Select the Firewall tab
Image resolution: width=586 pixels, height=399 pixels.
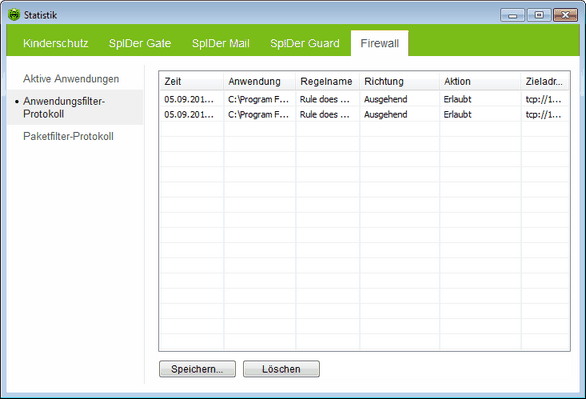379,43
